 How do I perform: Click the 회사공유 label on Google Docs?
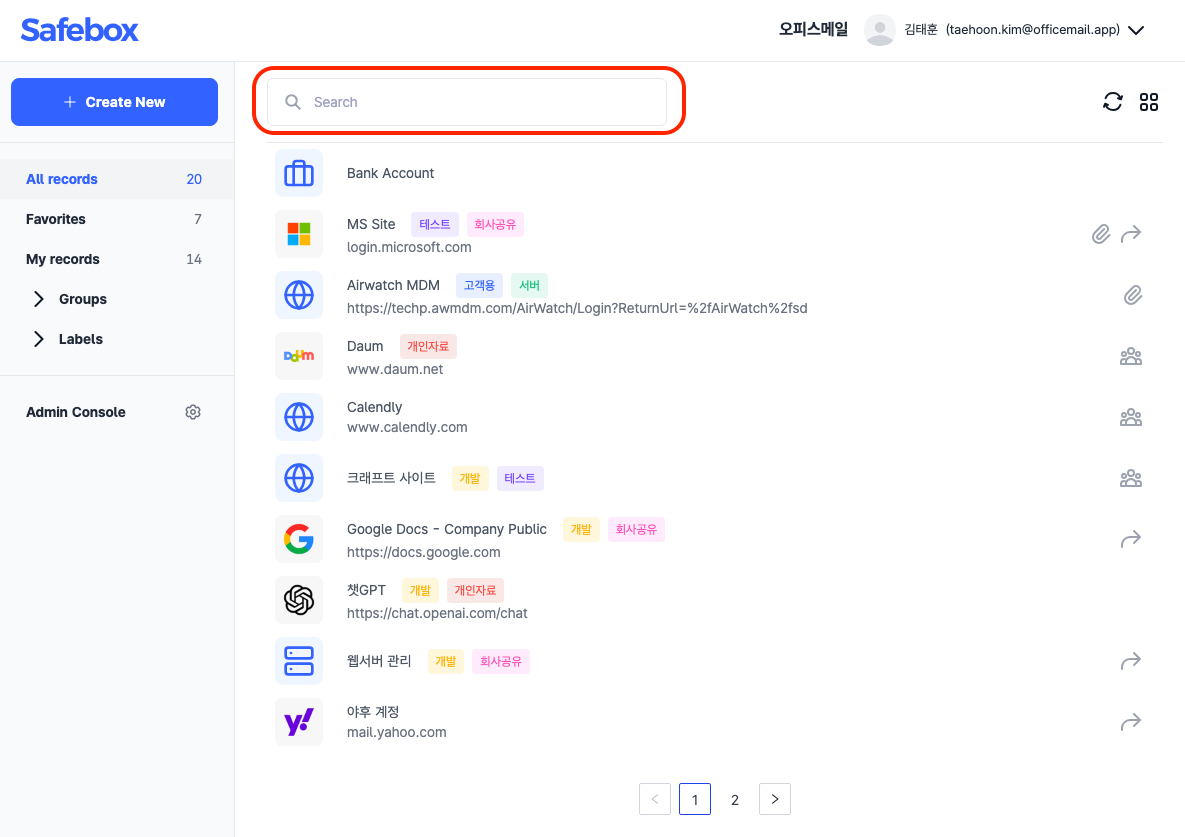(636, 529)
